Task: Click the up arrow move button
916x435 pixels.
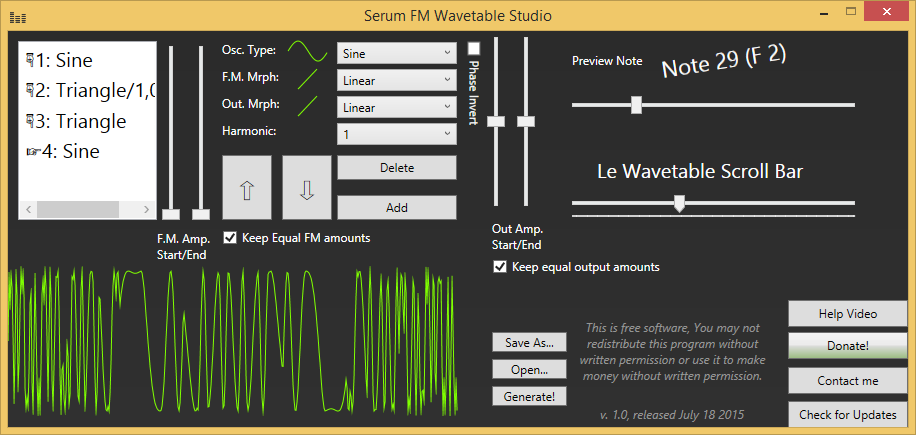Action: click(247, 187)
